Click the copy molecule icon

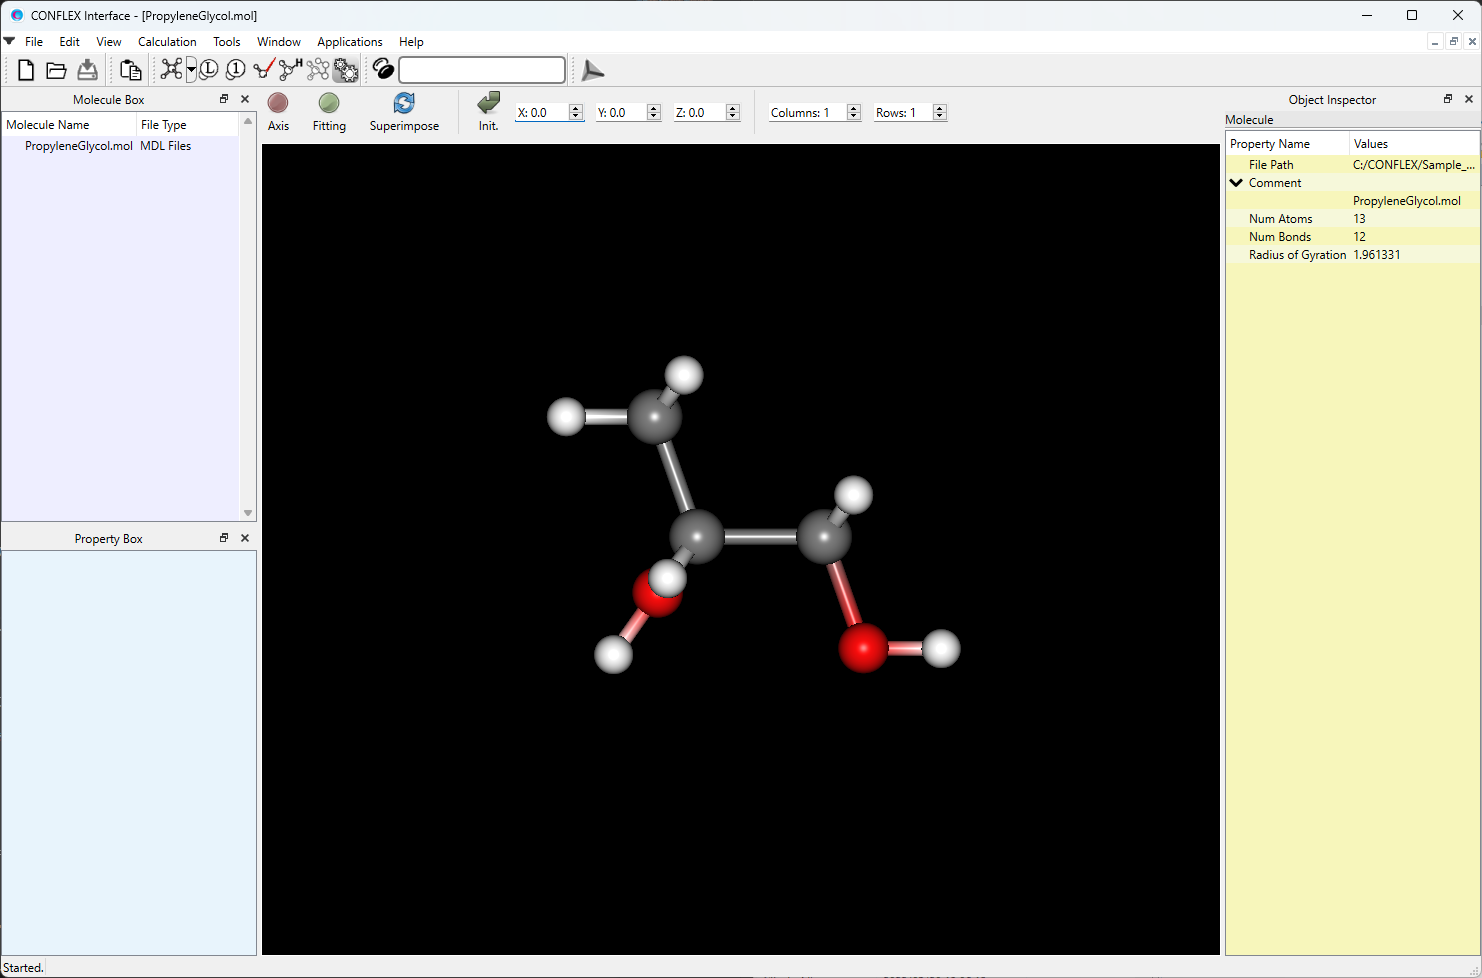[130, 70]
